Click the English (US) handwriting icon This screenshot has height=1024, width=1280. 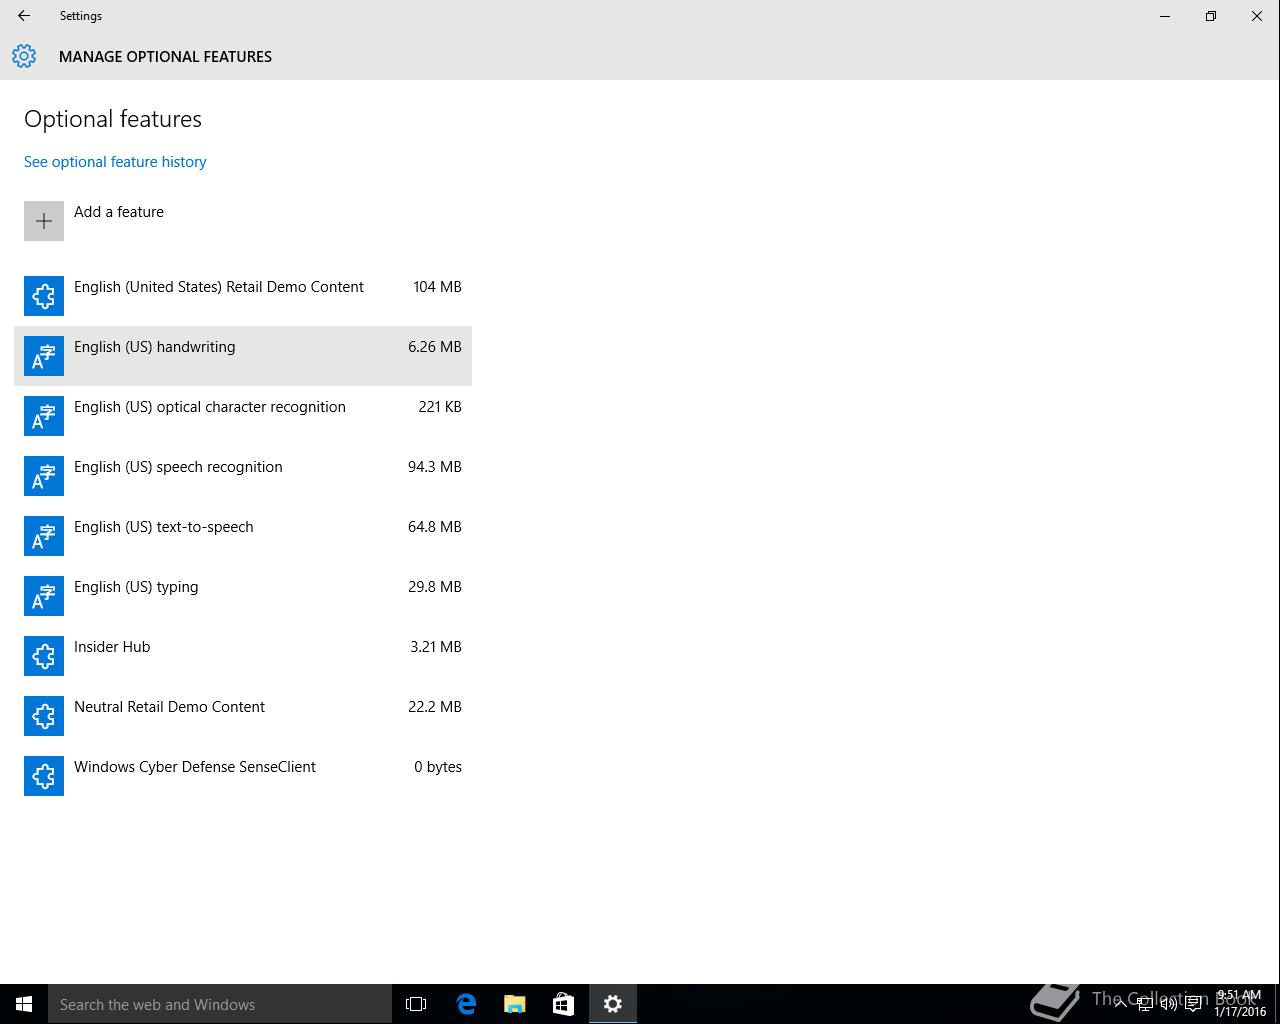44,356
